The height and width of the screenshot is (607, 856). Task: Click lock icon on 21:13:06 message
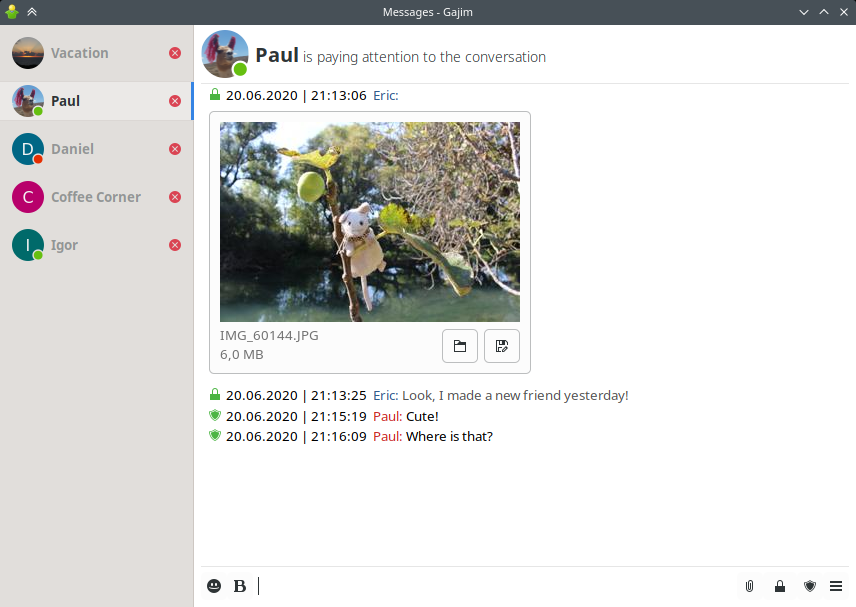[x=215, y=94]
